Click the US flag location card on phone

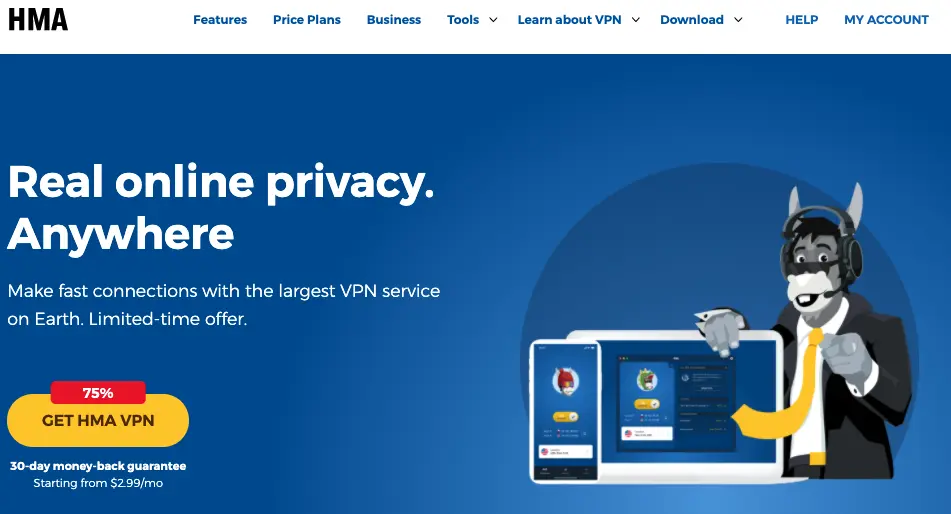(x=565, y=451)
